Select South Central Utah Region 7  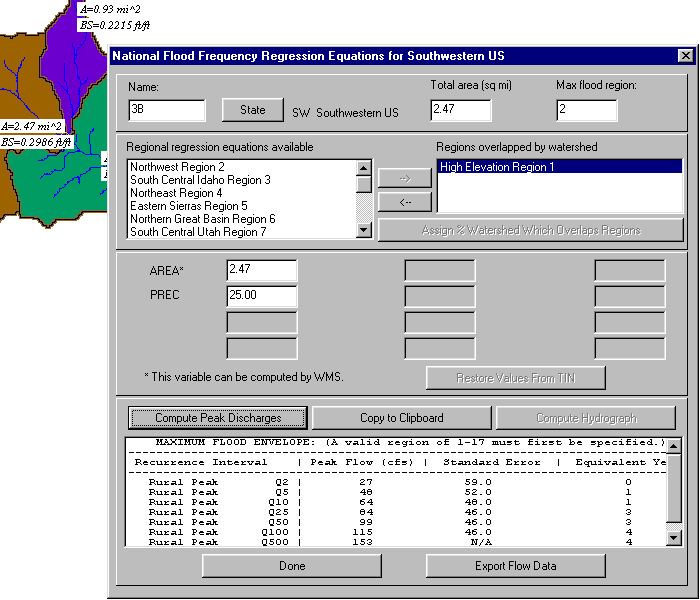click(198, 232)
